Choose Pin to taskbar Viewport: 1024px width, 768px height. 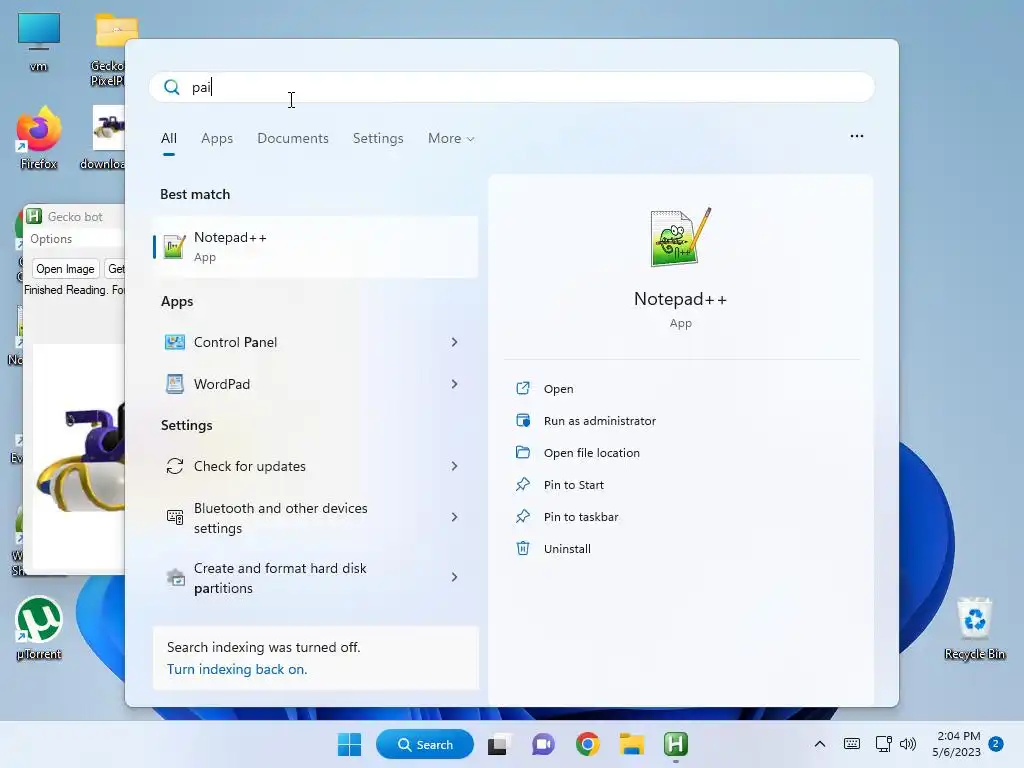tap(581, 517)
